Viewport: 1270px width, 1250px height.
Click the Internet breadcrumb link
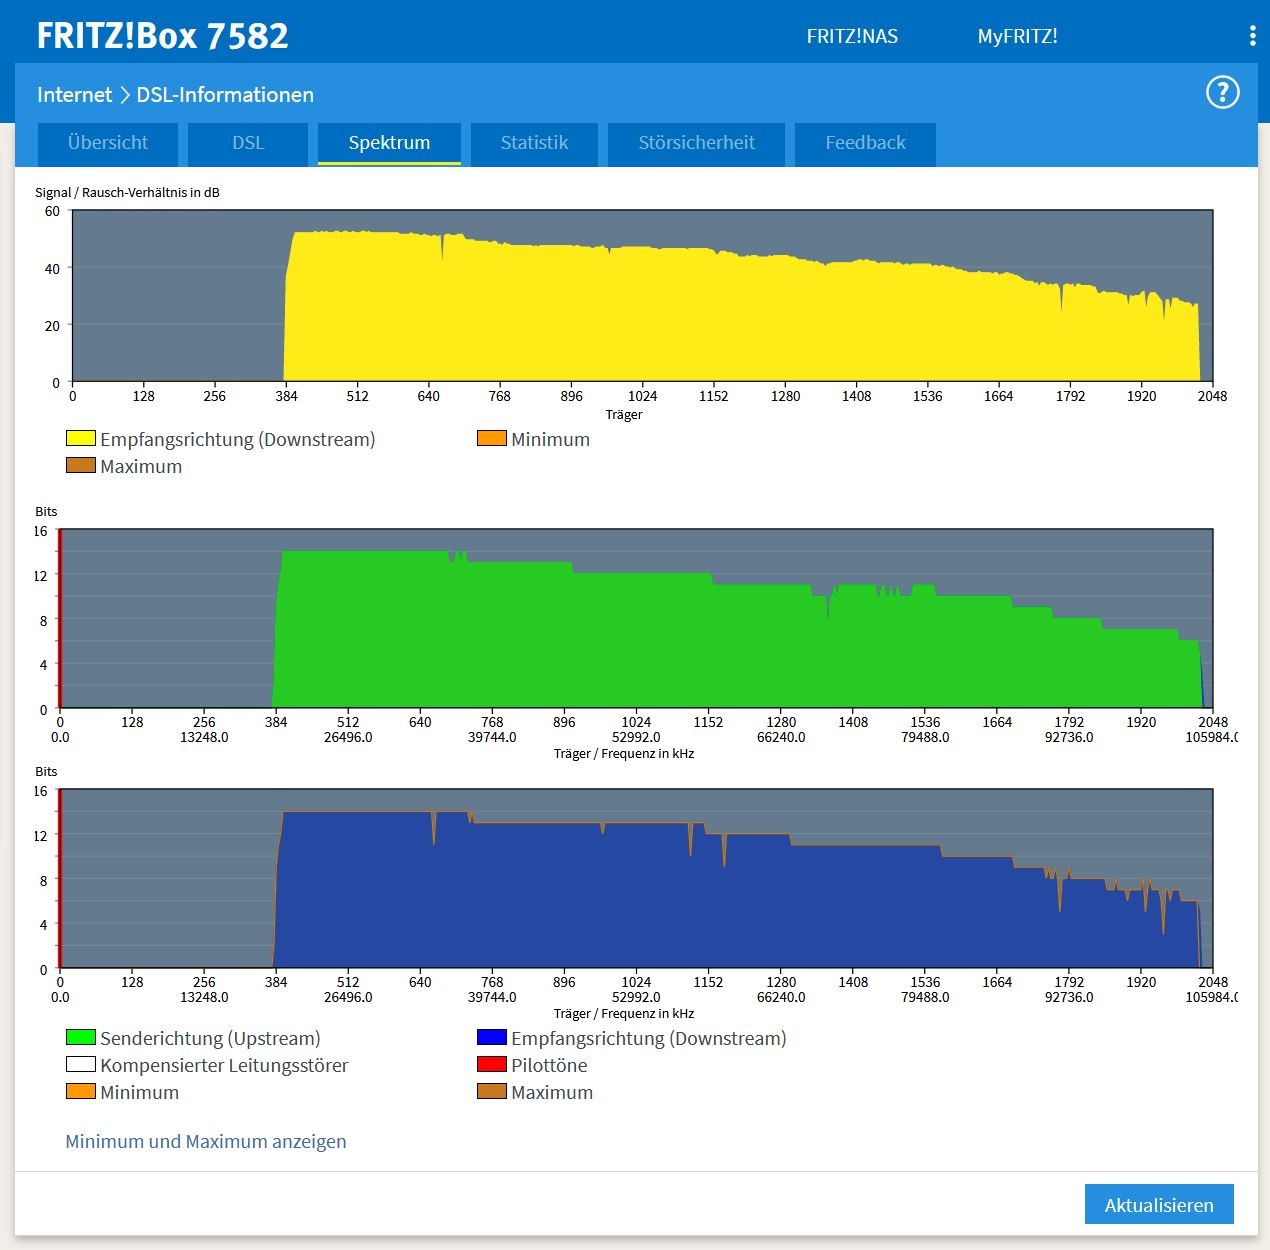tap(74, 95)
